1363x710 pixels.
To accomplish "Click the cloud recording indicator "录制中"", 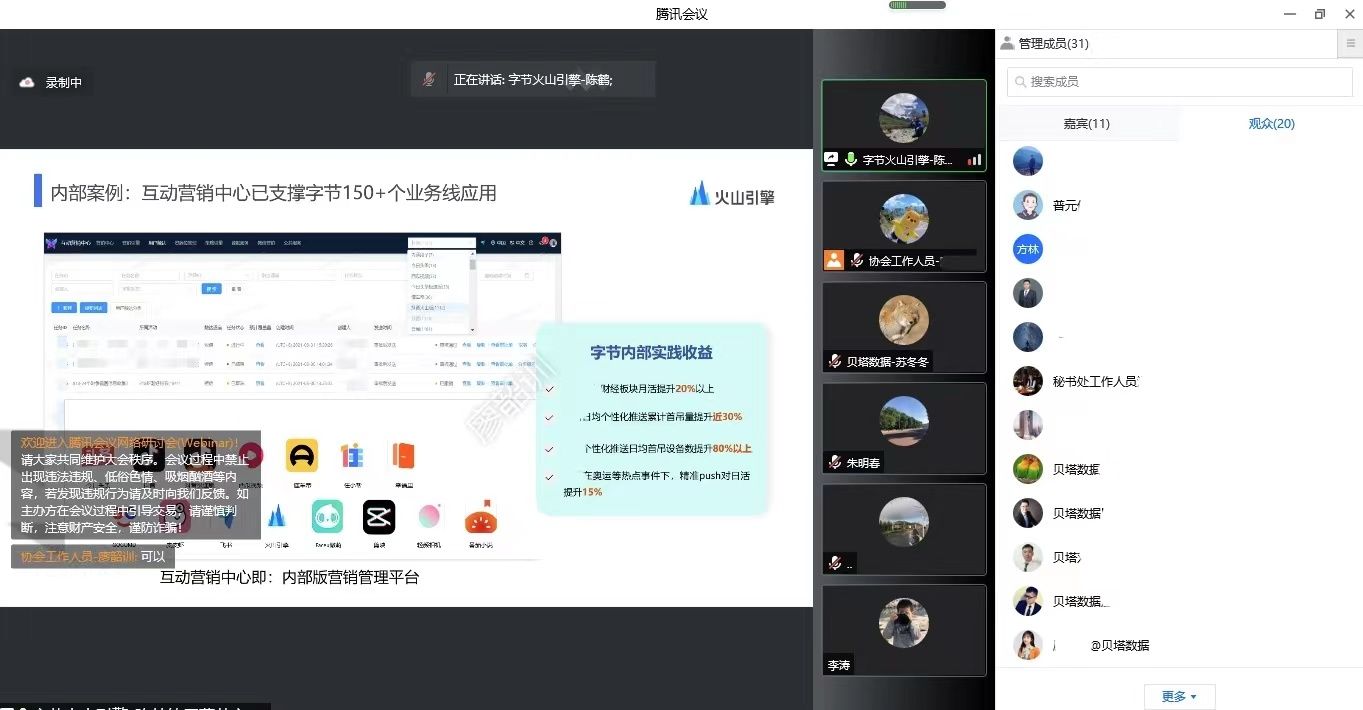I will [51, 83].
